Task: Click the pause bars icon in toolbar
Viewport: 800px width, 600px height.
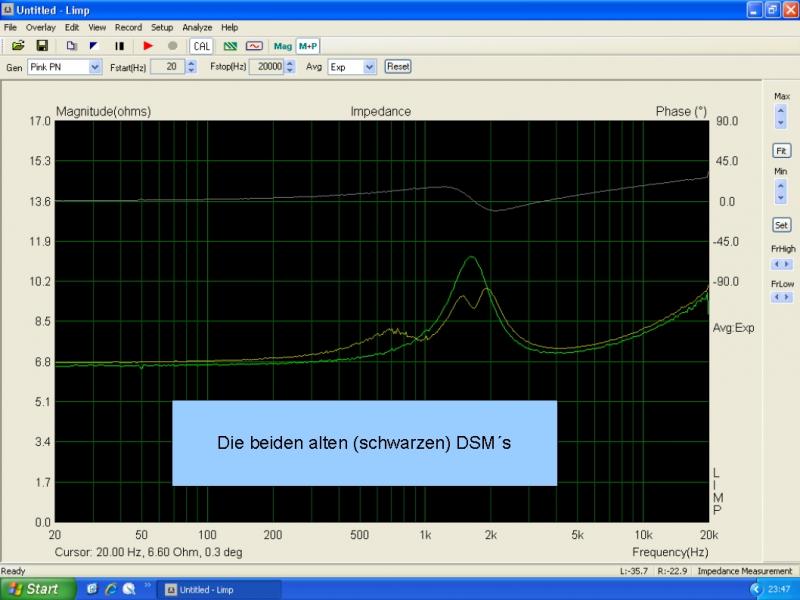Action: (120, 46)
